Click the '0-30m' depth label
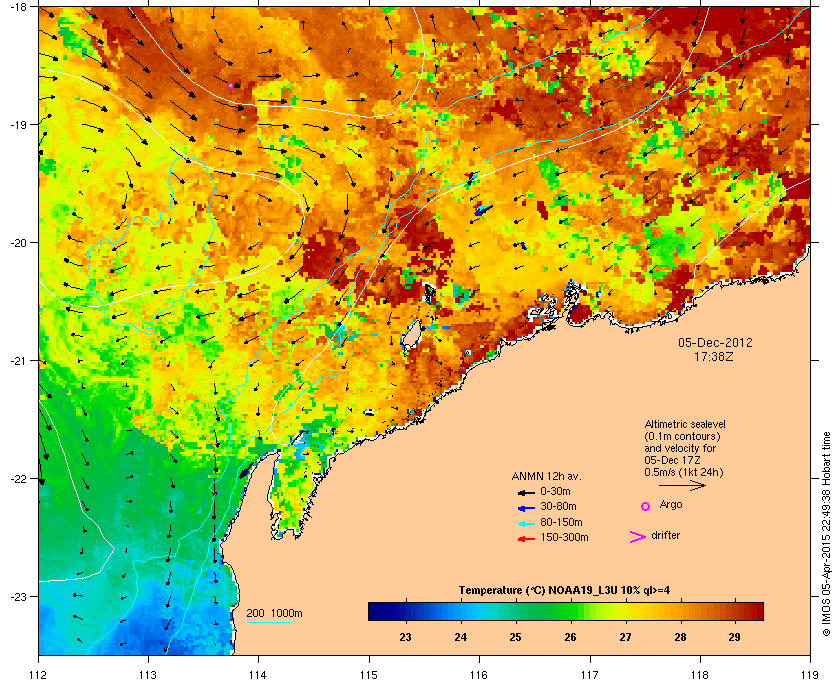The height and width of the screenshot is (680, 840). pyautogui.click(x=556, y=491)
